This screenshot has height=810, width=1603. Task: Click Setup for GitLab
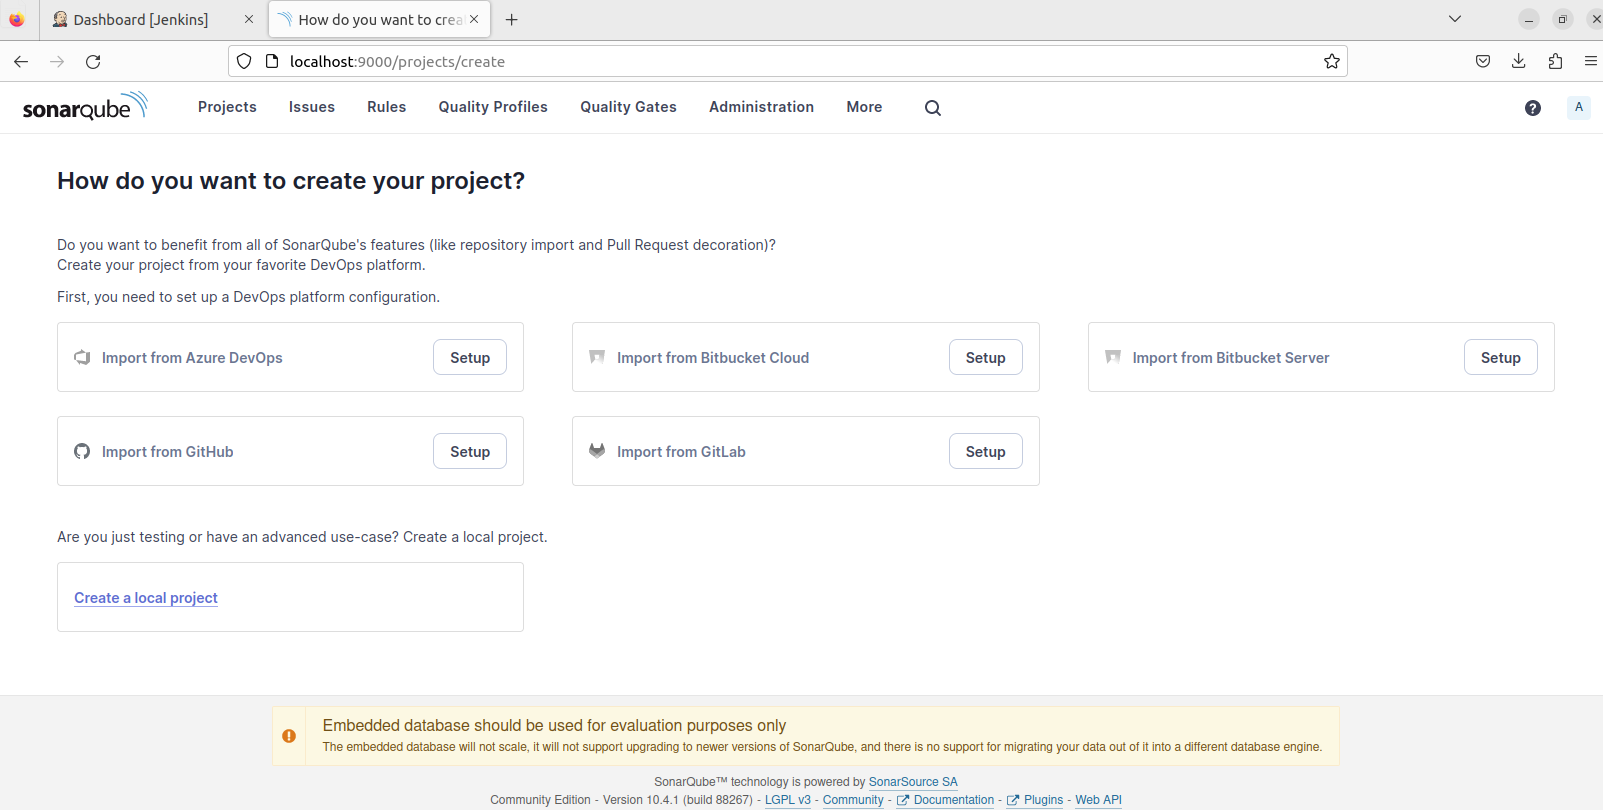985,451
